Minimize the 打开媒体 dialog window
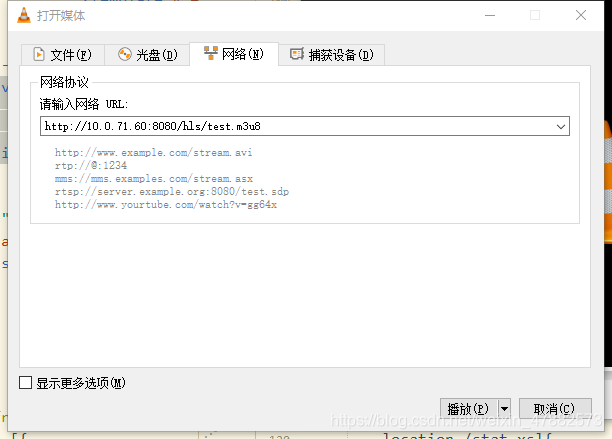This screenshot has width=612, height=439. coord(490,15)
